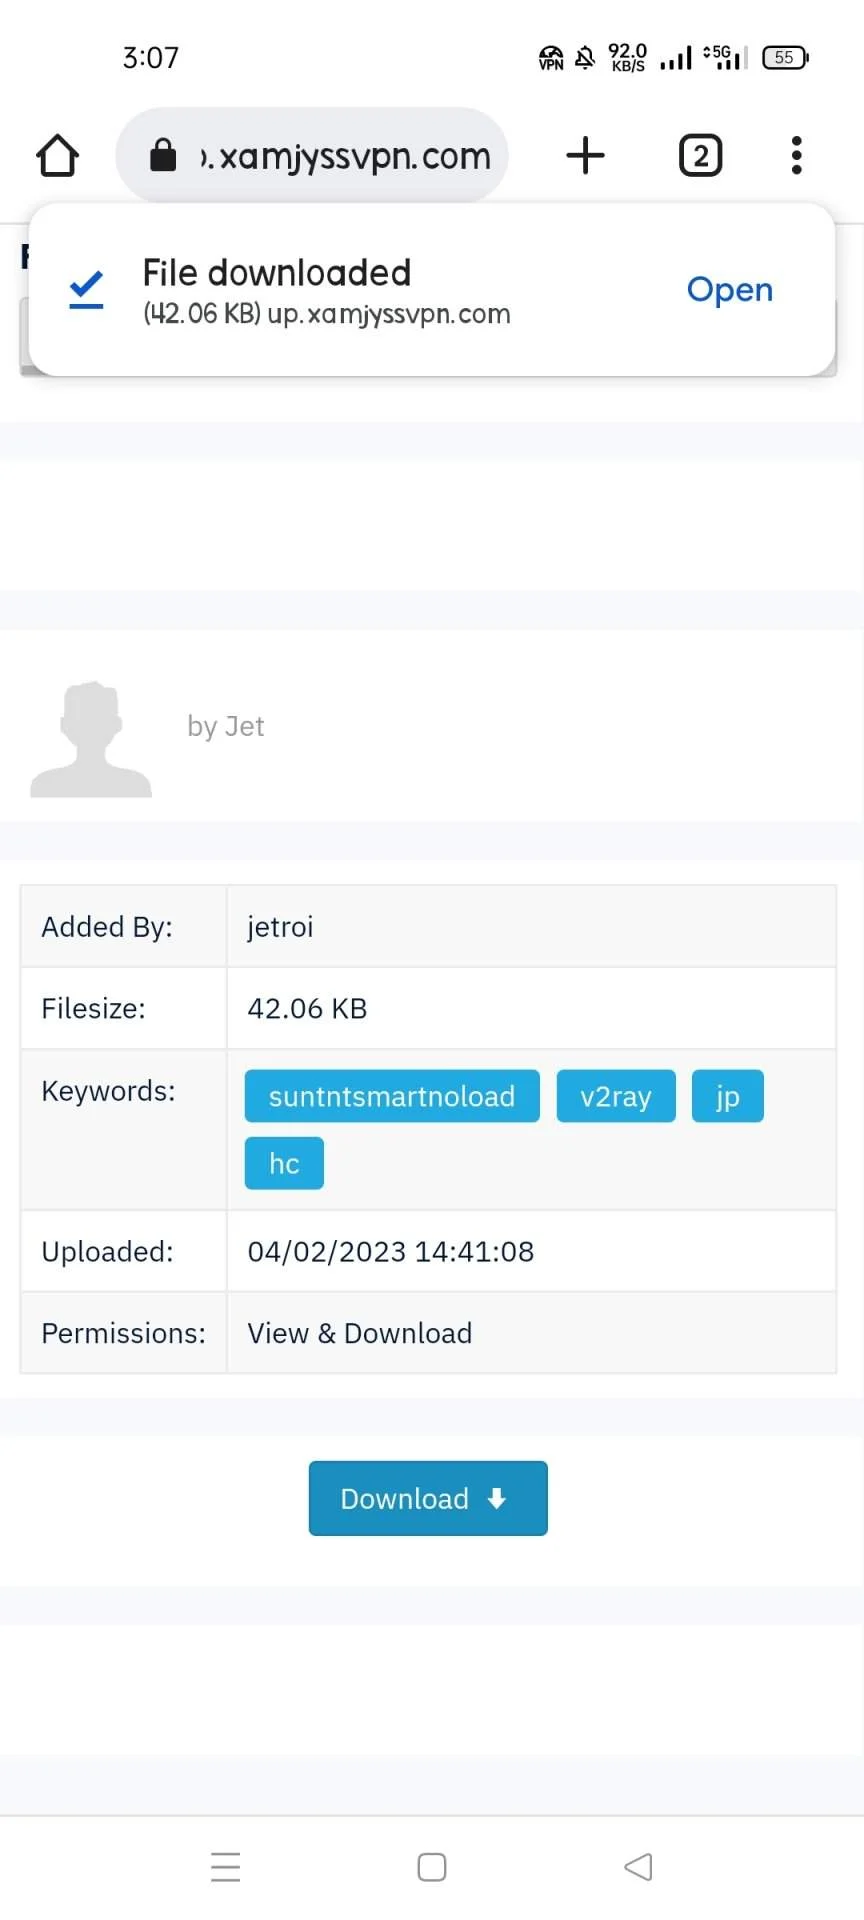Tap the battery indicator showing 55
The image size is (864, 1920).
786,57
